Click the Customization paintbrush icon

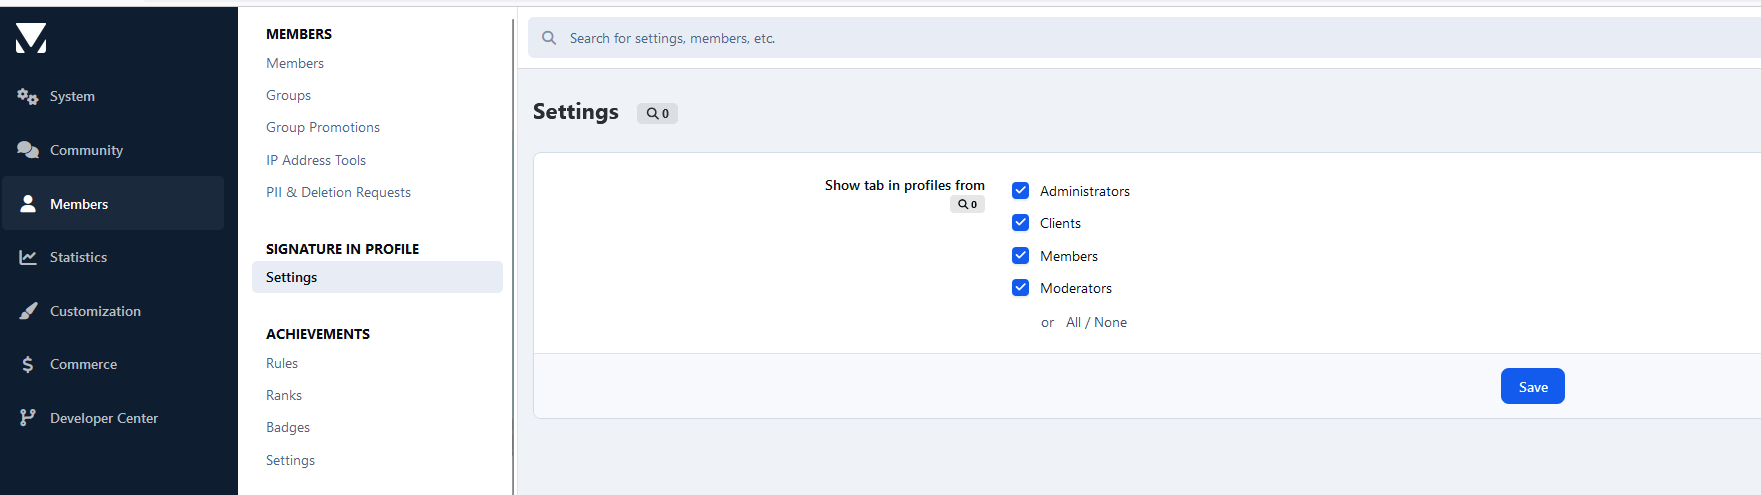tap(28, 311)
